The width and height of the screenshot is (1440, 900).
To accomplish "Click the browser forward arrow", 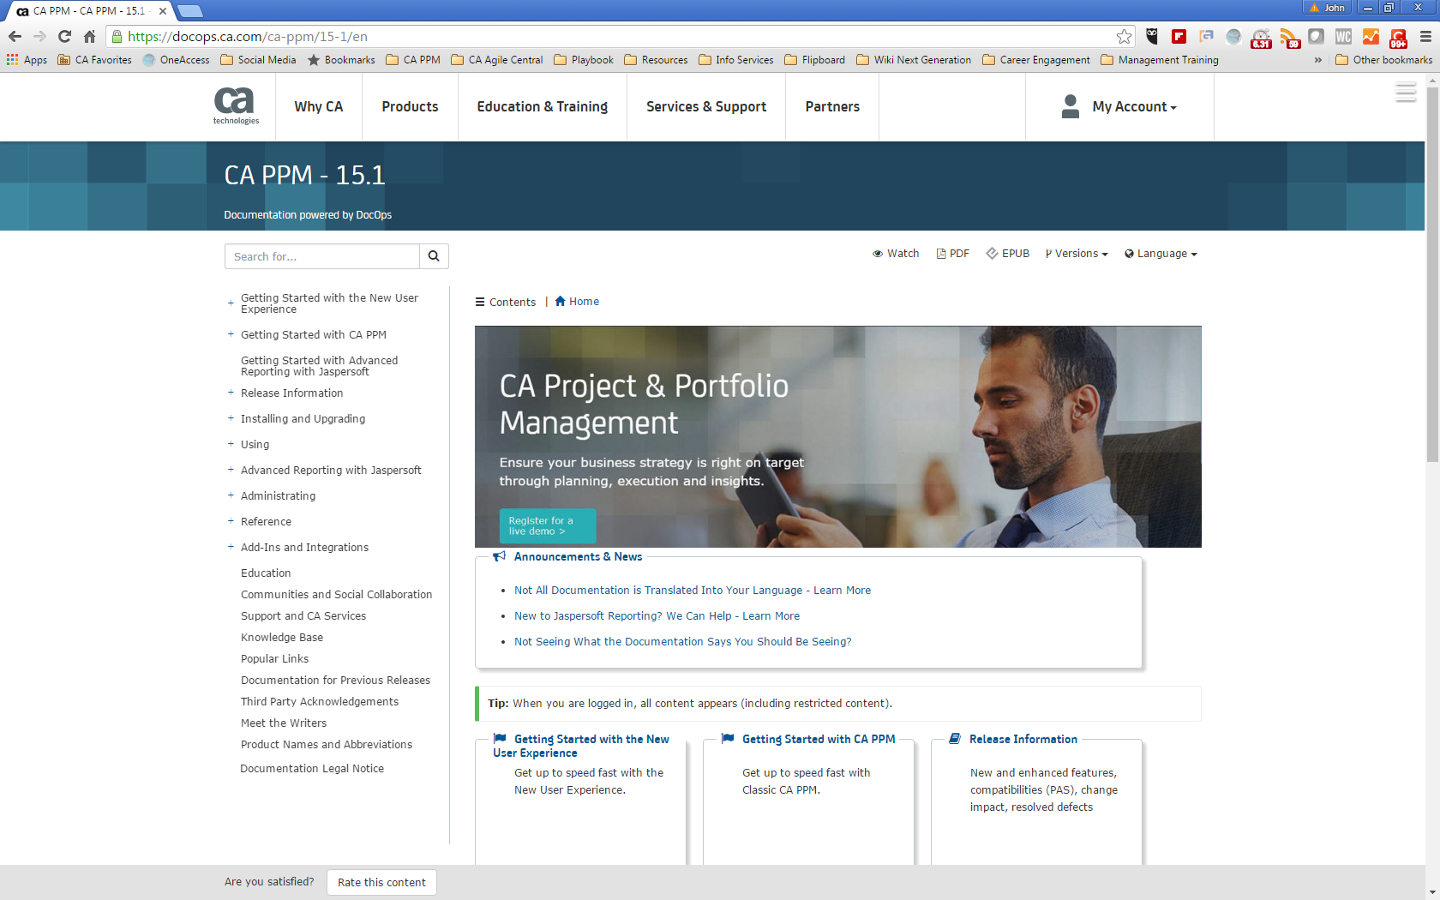I will tap(39, 36).
